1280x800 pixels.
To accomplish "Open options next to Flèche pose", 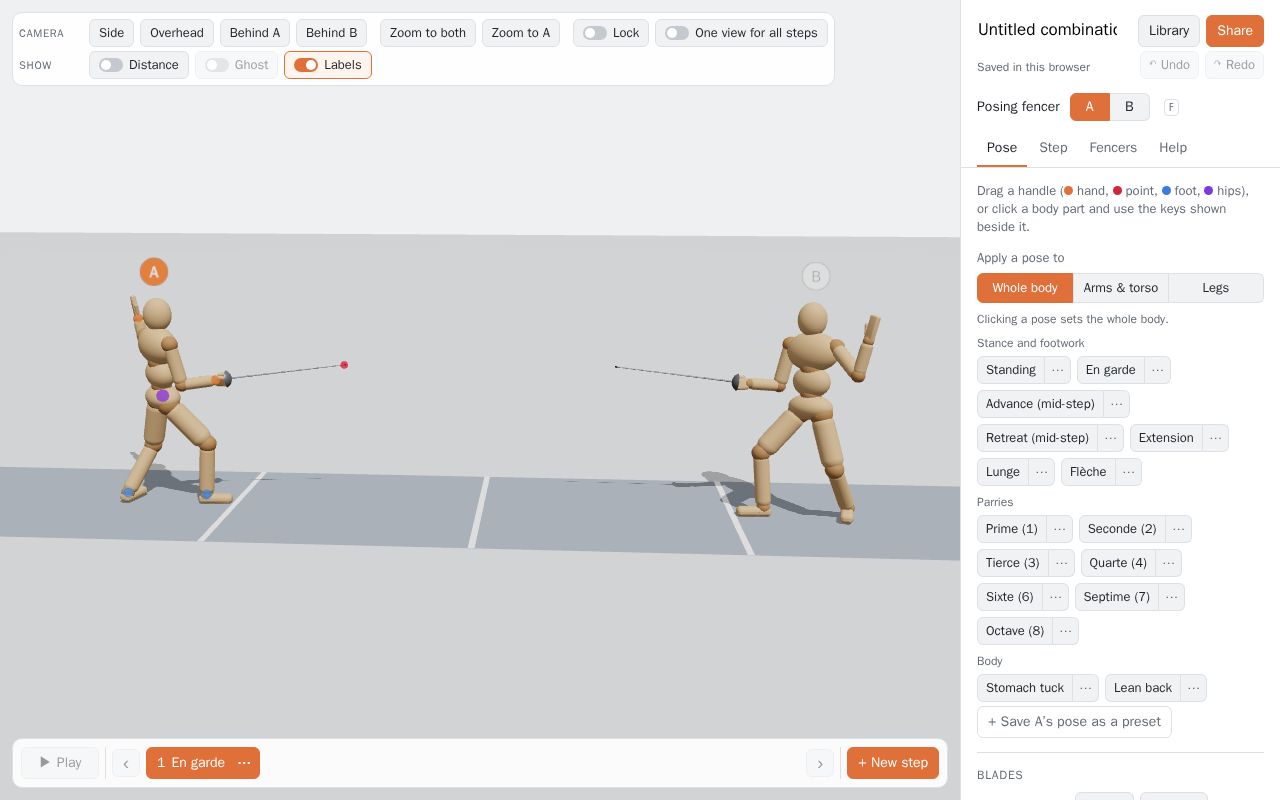I will point(1129,472).
